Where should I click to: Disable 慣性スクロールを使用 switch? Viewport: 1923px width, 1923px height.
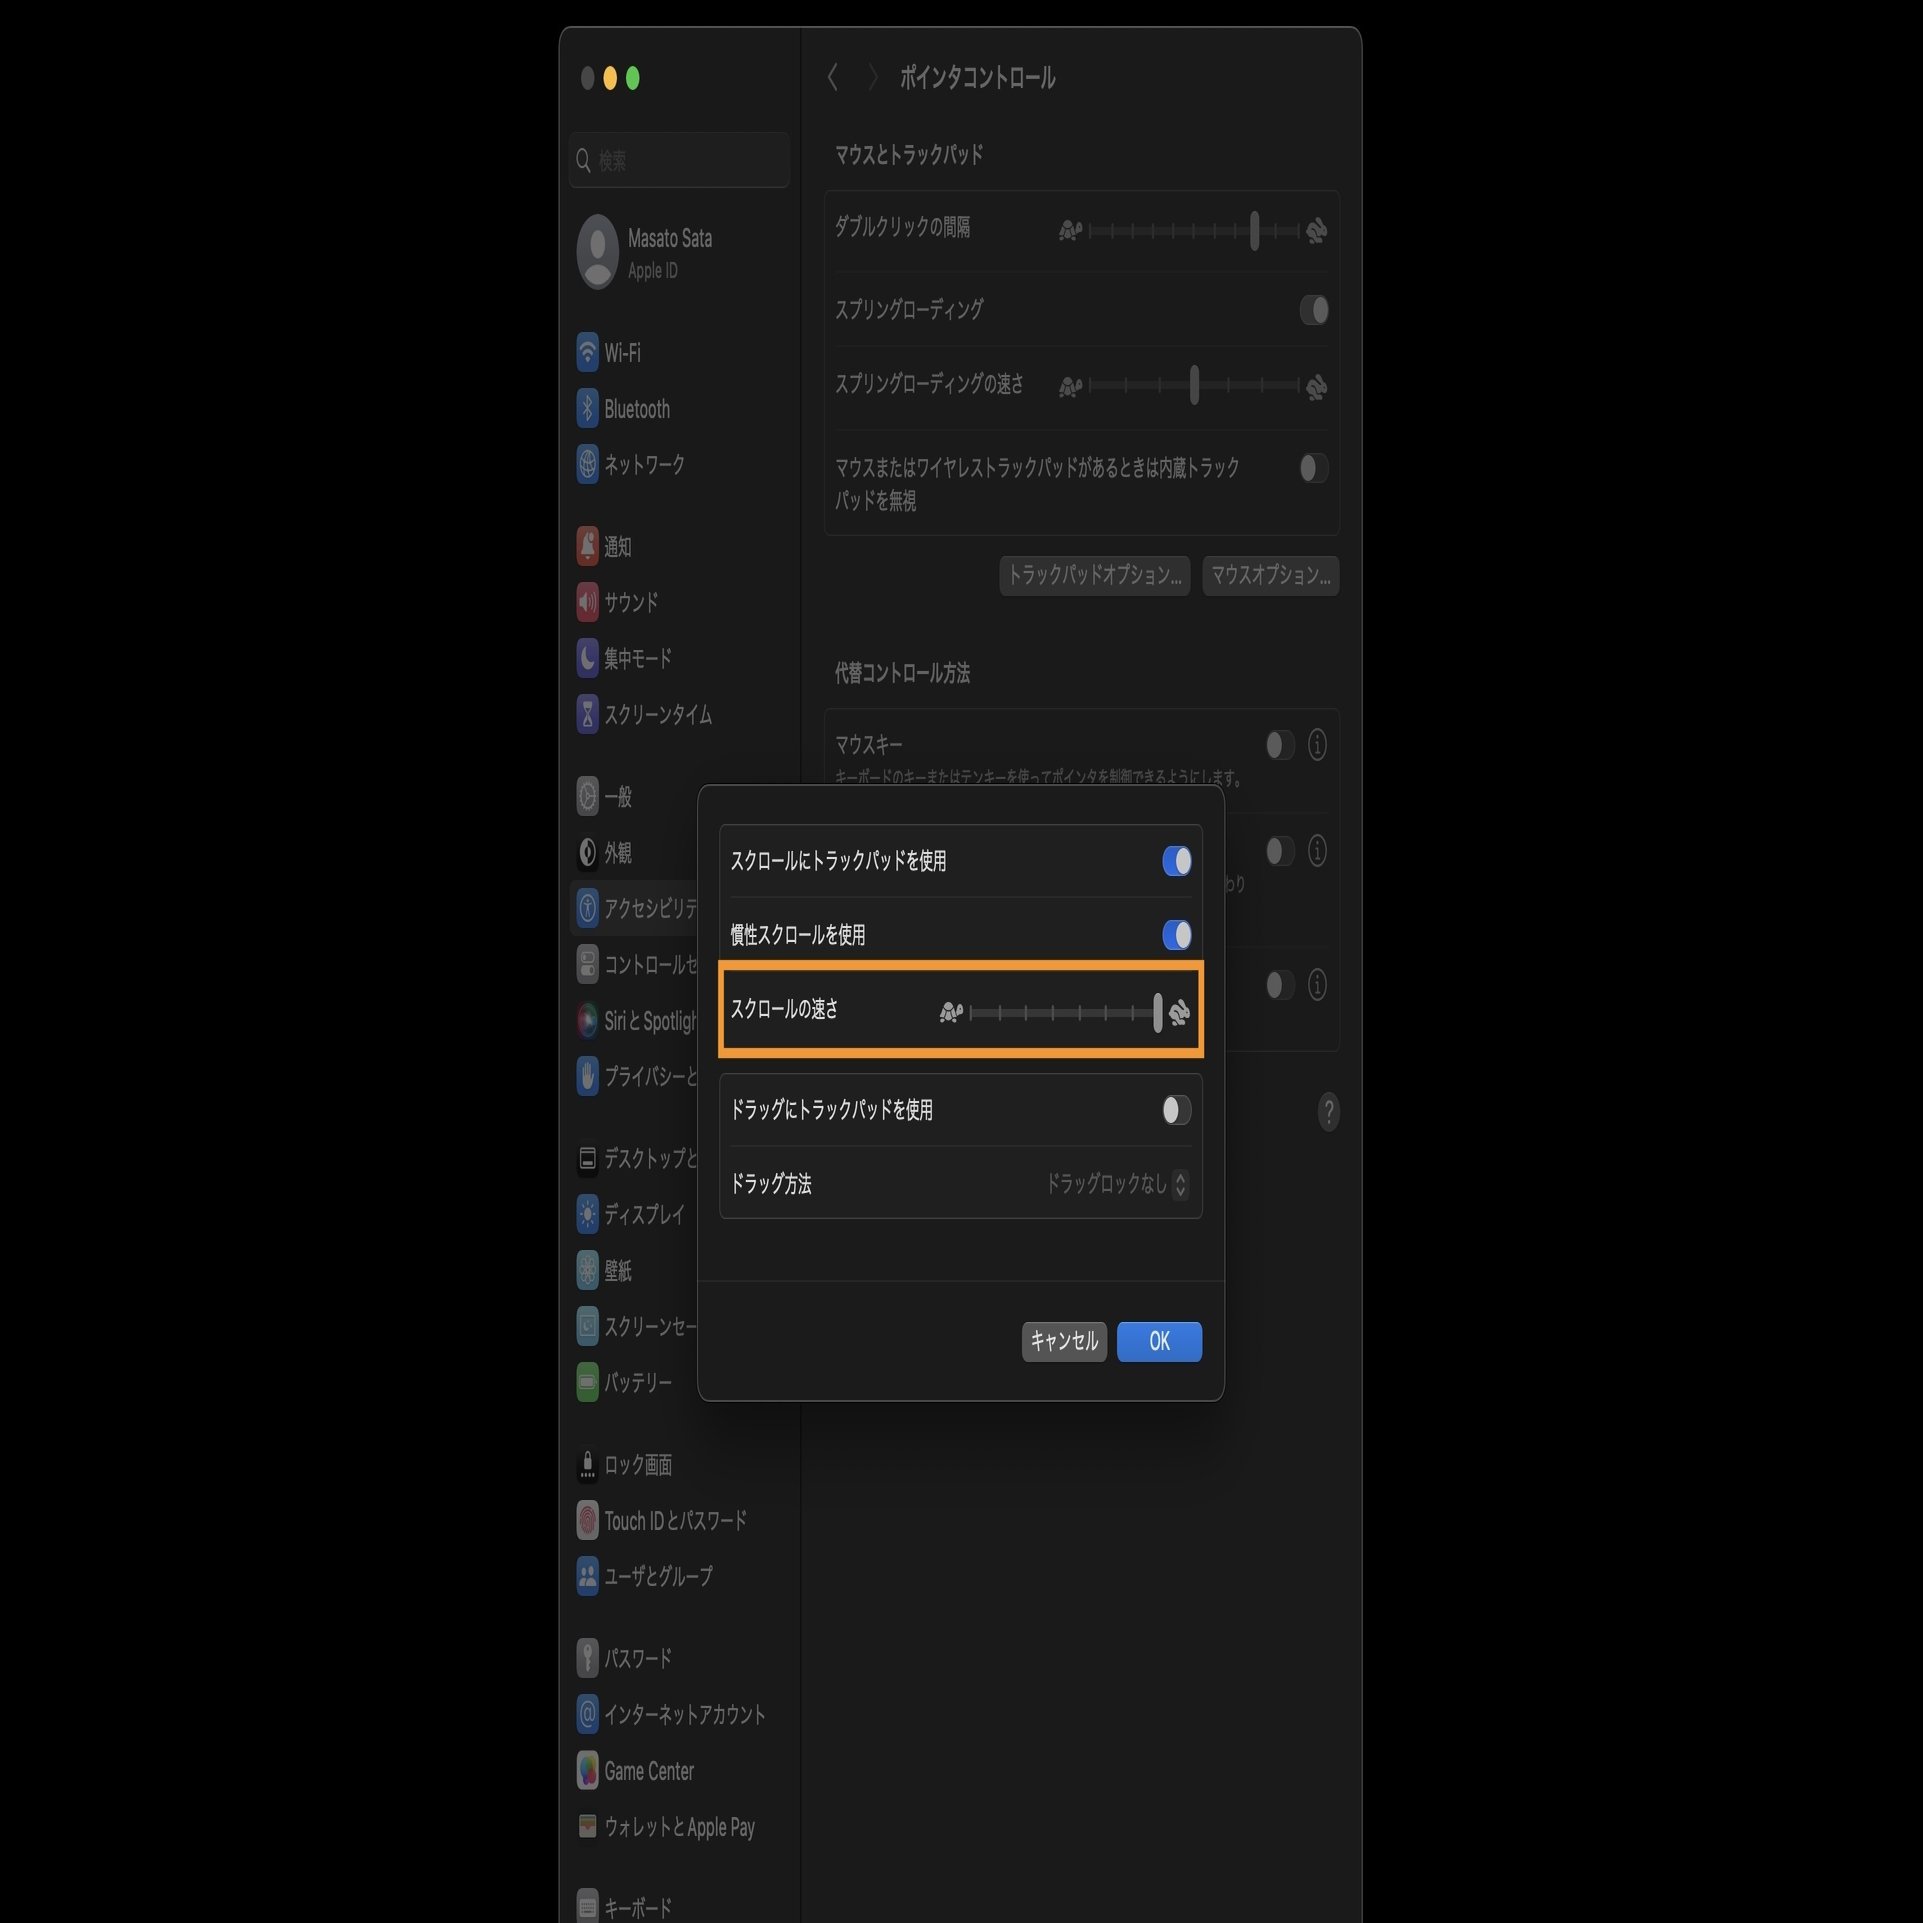1176,935
